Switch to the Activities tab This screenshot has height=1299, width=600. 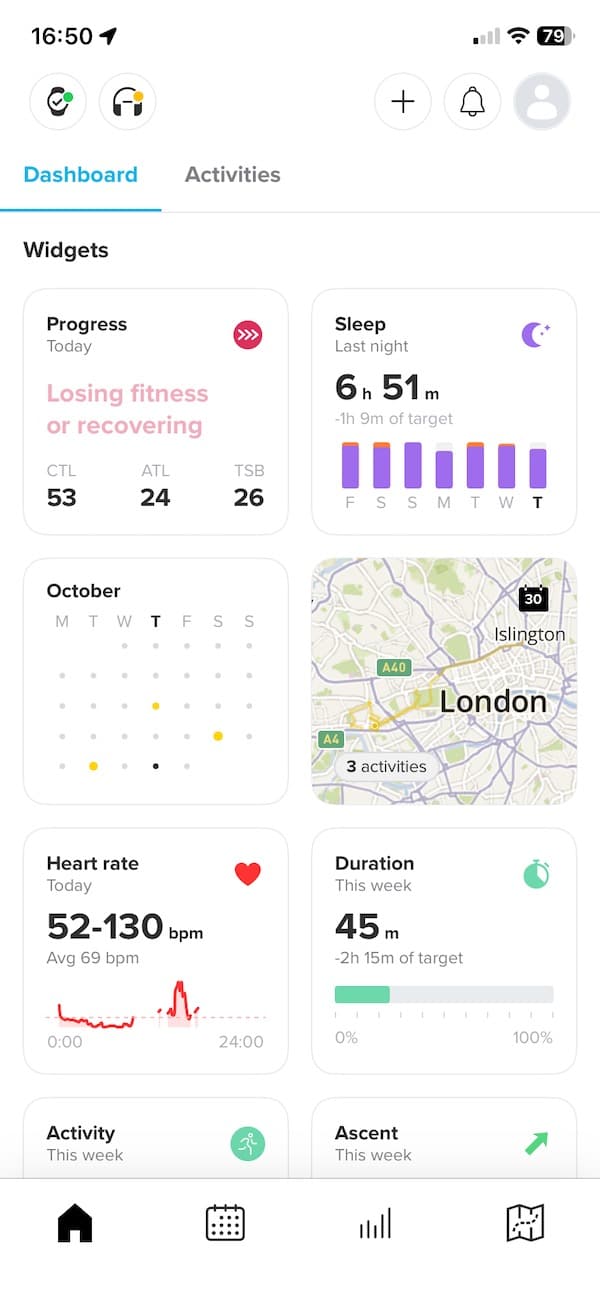[232, 175]
